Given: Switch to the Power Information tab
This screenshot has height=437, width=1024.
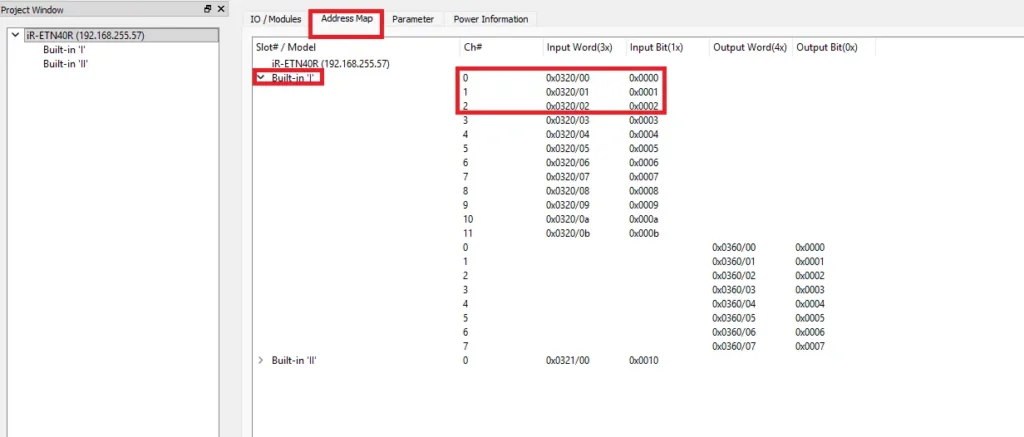Looking at the screenshot, I should pyautogui.click(x=490, y=19).
